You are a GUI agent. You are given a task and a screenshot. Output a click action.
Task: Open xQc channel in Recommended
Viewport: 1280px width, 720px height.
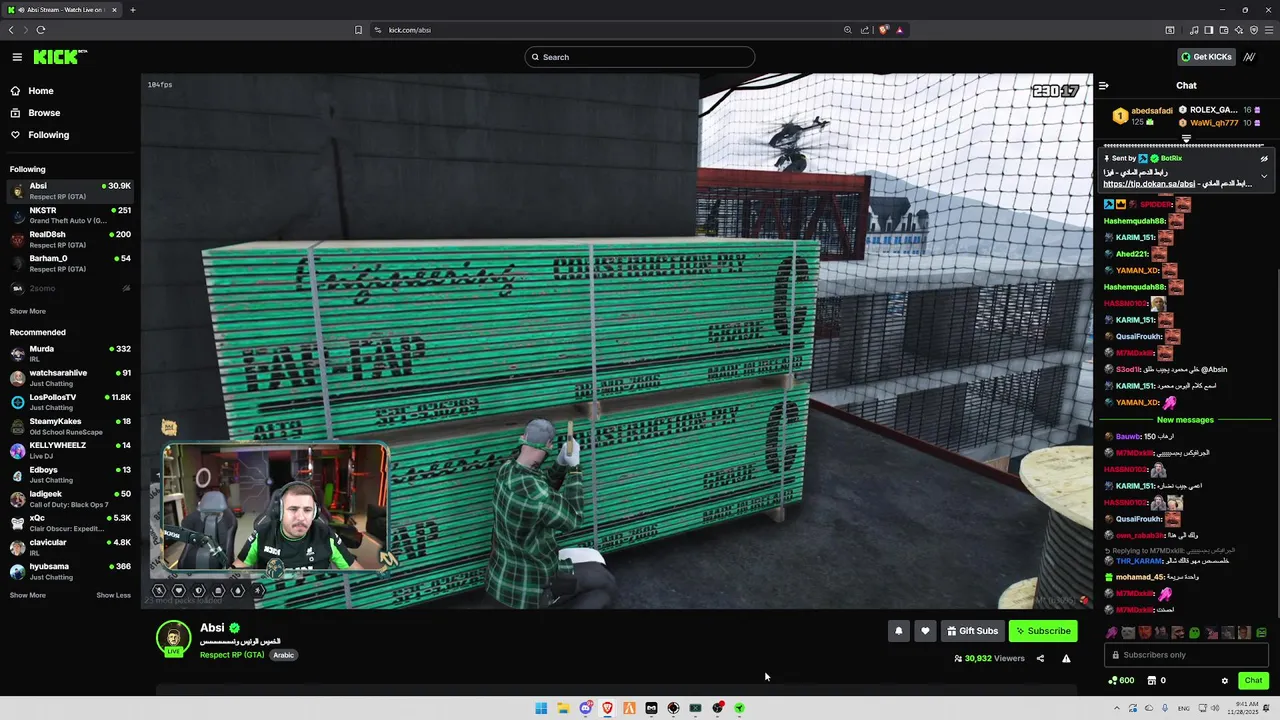pos(70,523)
